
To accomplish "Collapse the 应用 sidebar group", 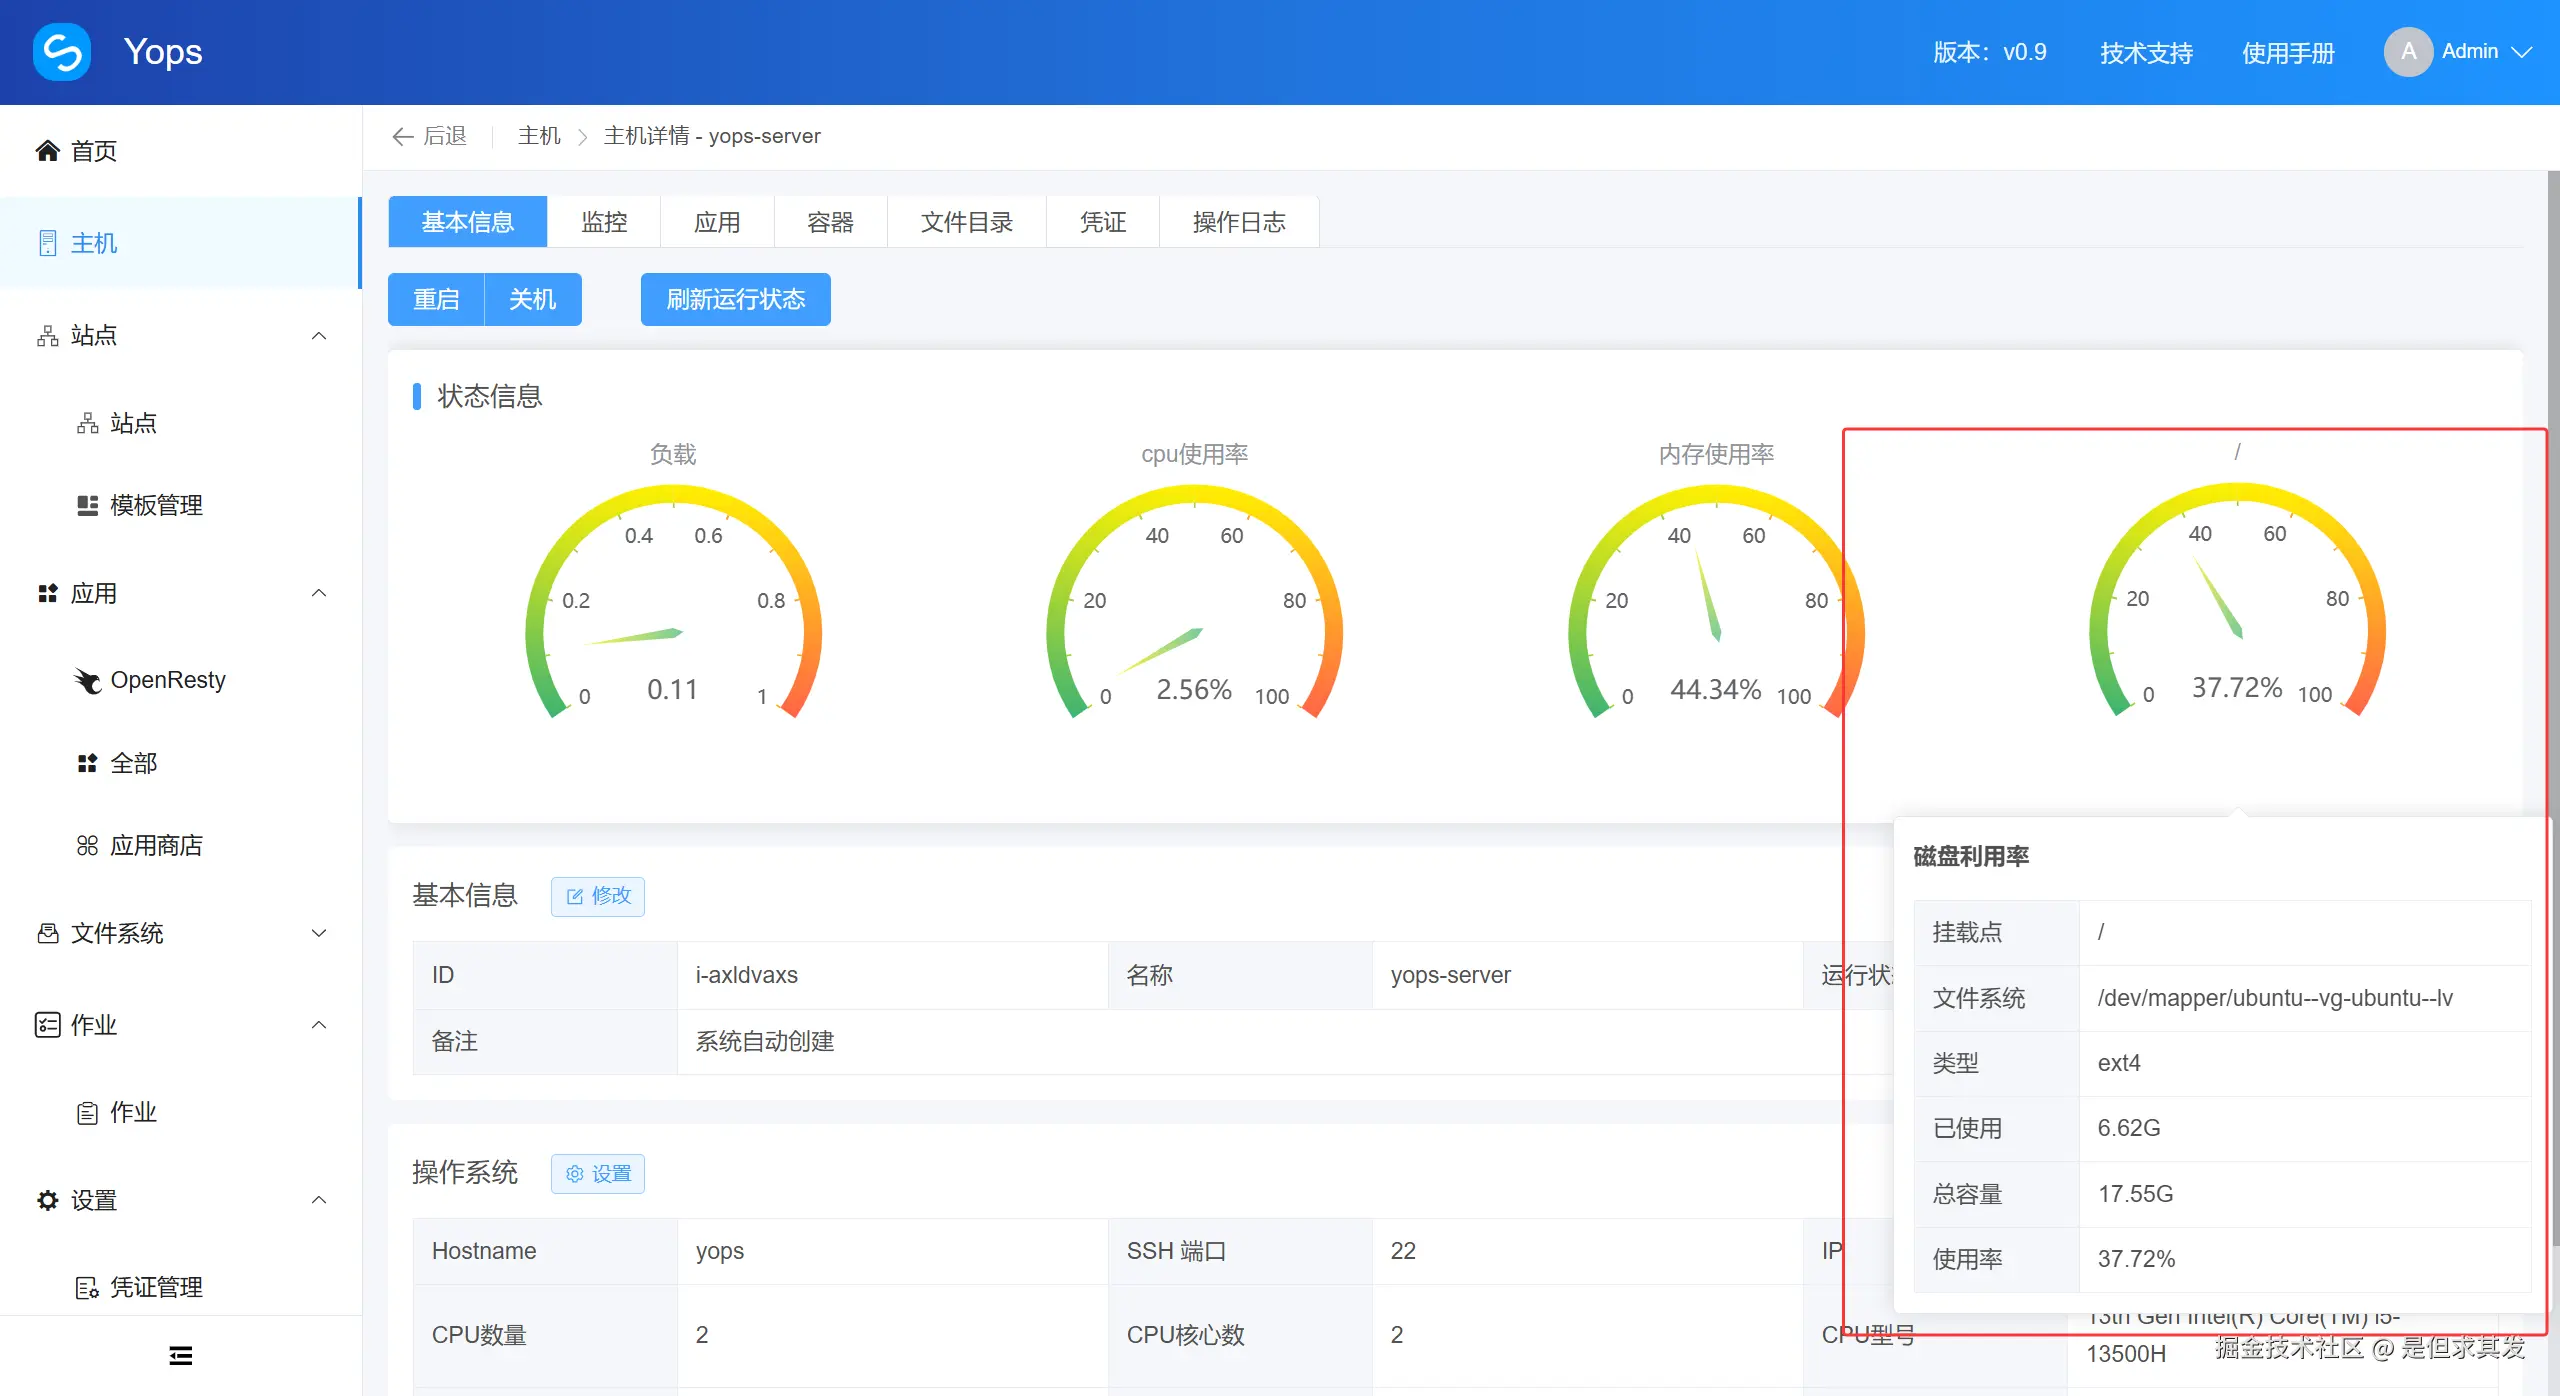I will (318, 592).
